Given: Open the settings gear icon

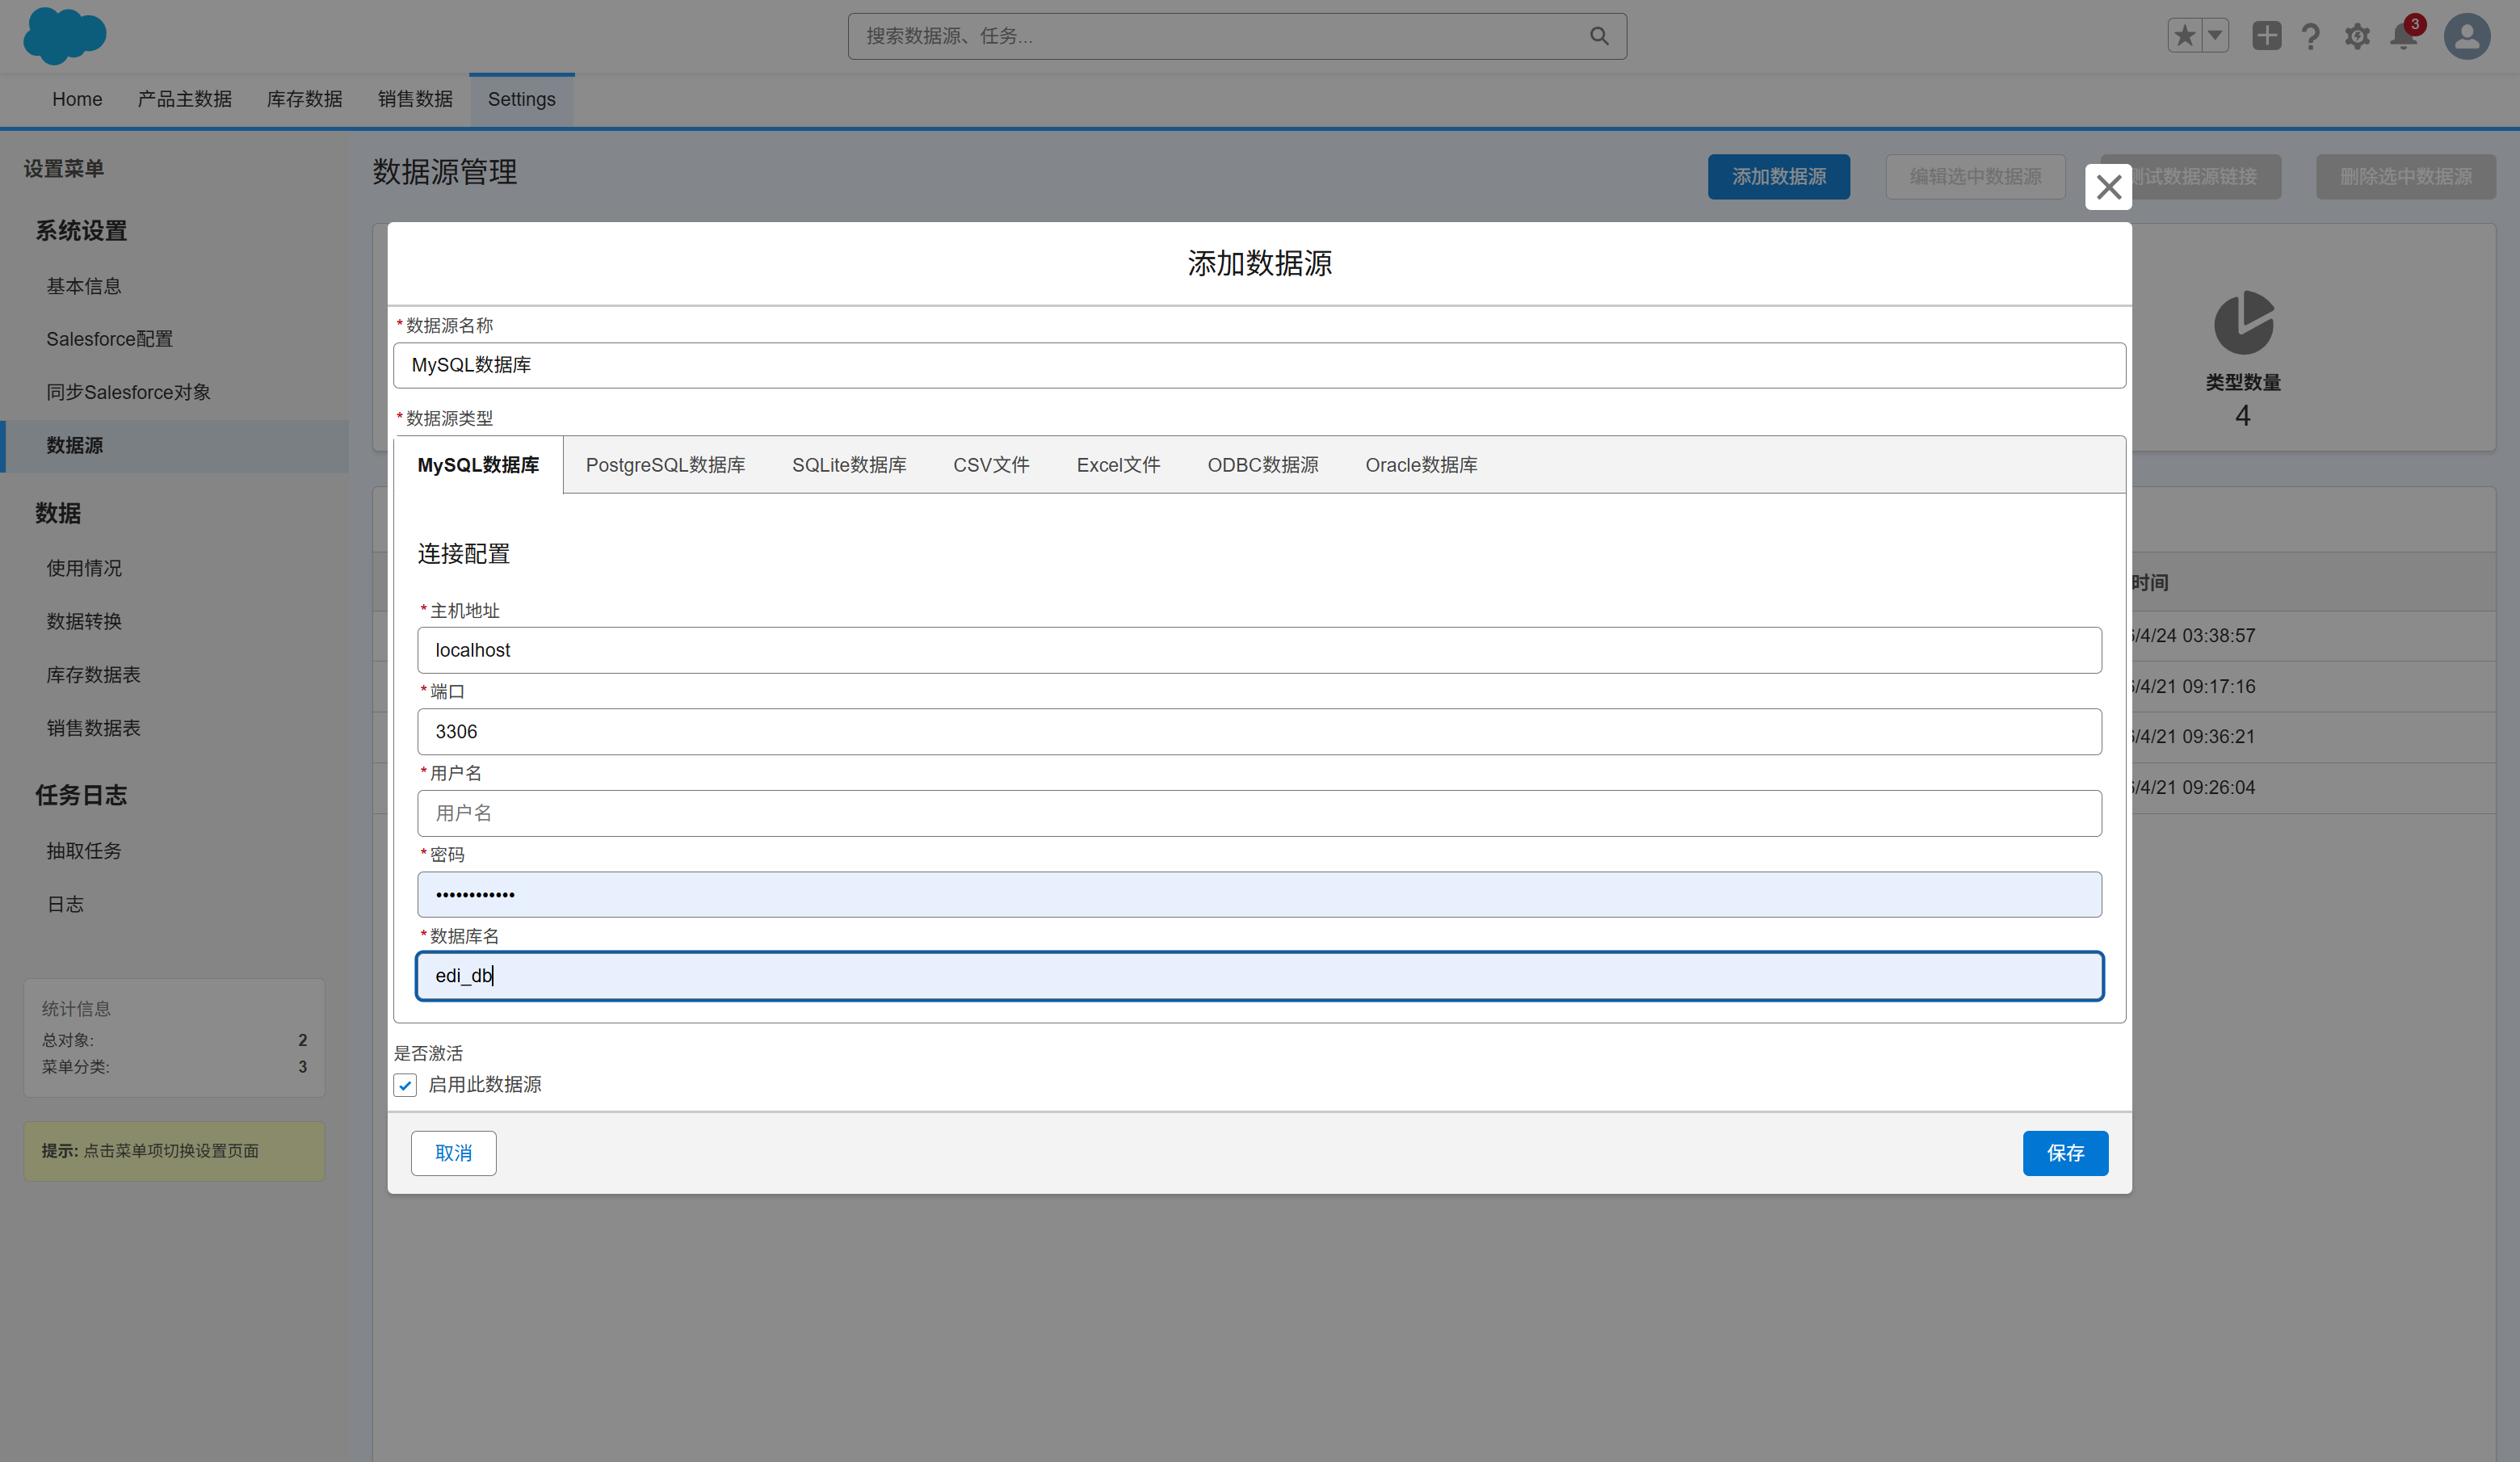Looking at the screenshot, I should pyautogui.click(x=2357, y=36).
